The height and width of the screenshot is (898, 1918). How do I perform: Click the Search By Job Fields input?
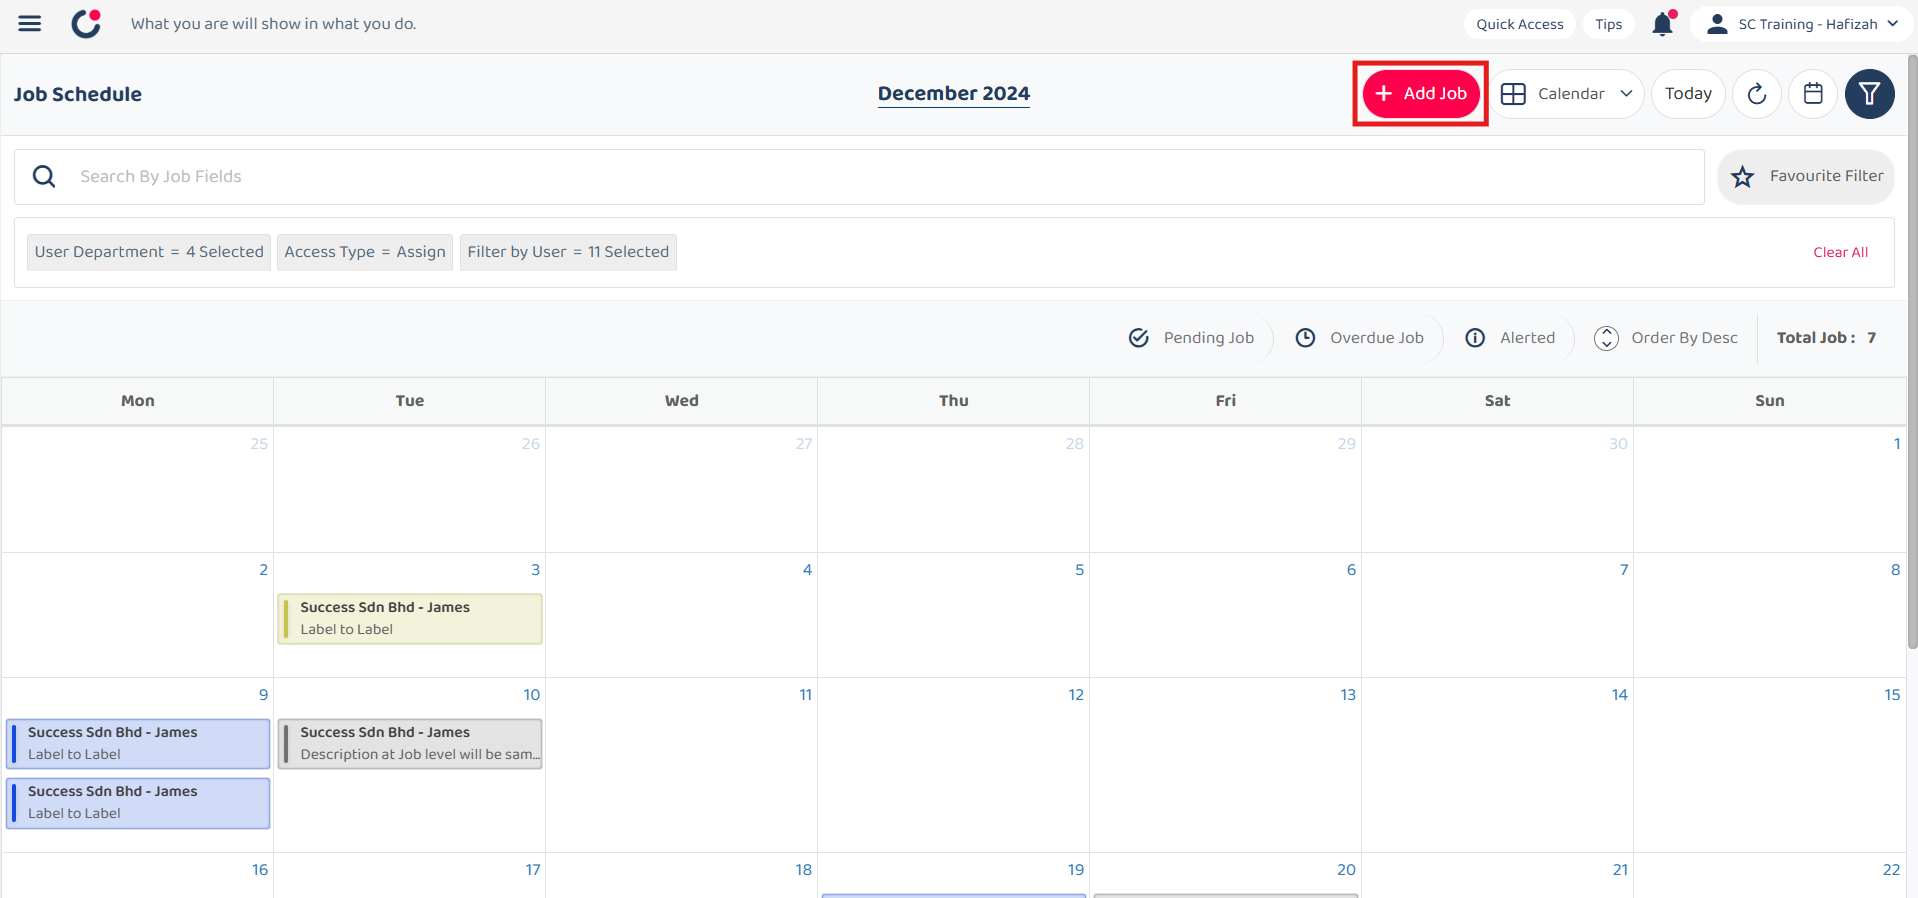860,177
